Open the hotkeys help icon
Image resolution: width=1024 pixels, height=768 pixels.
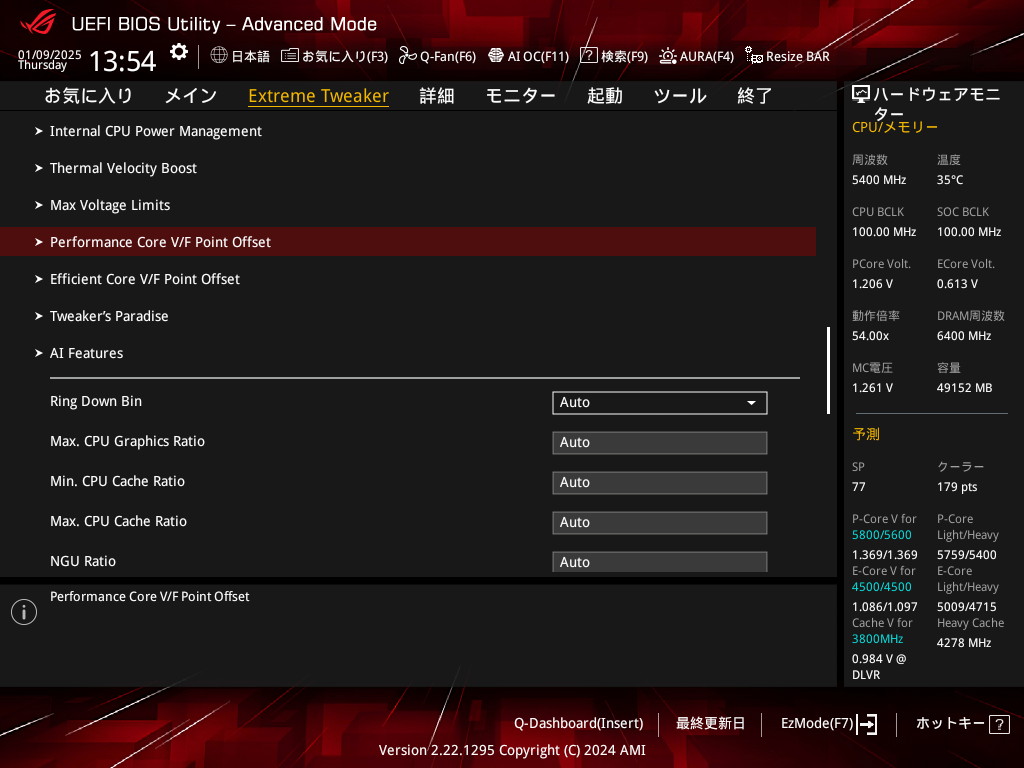tap(998, 724)
